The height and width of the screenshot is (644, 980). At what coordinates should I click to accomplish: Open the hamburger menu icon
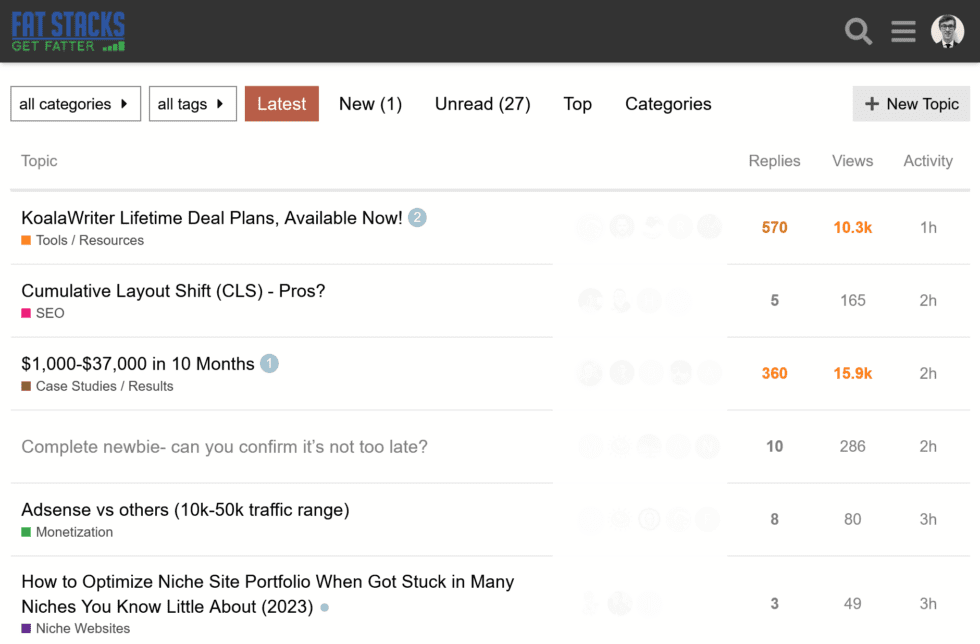click(903, 31)
